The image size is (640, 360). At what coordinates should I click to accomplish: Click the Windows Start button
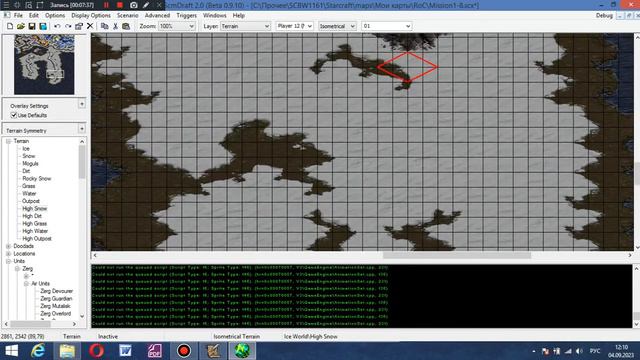[x=11, y=351]
